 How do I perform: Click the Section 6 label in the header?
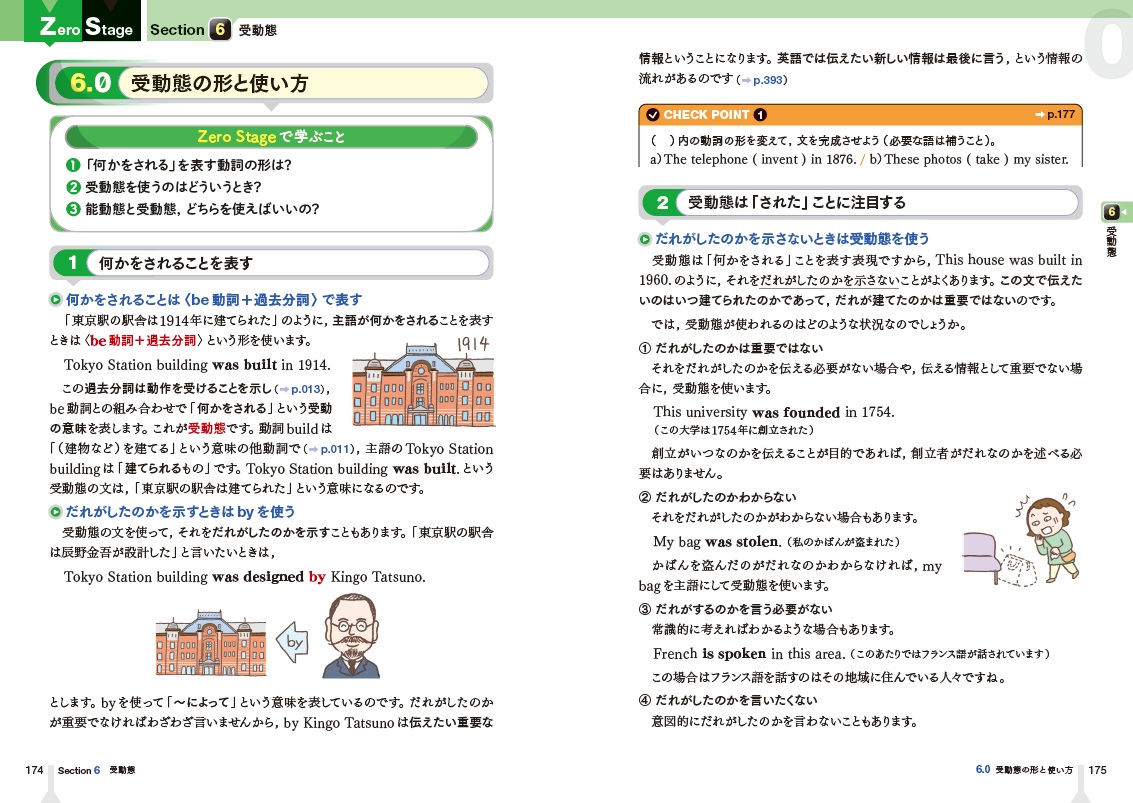190,30
